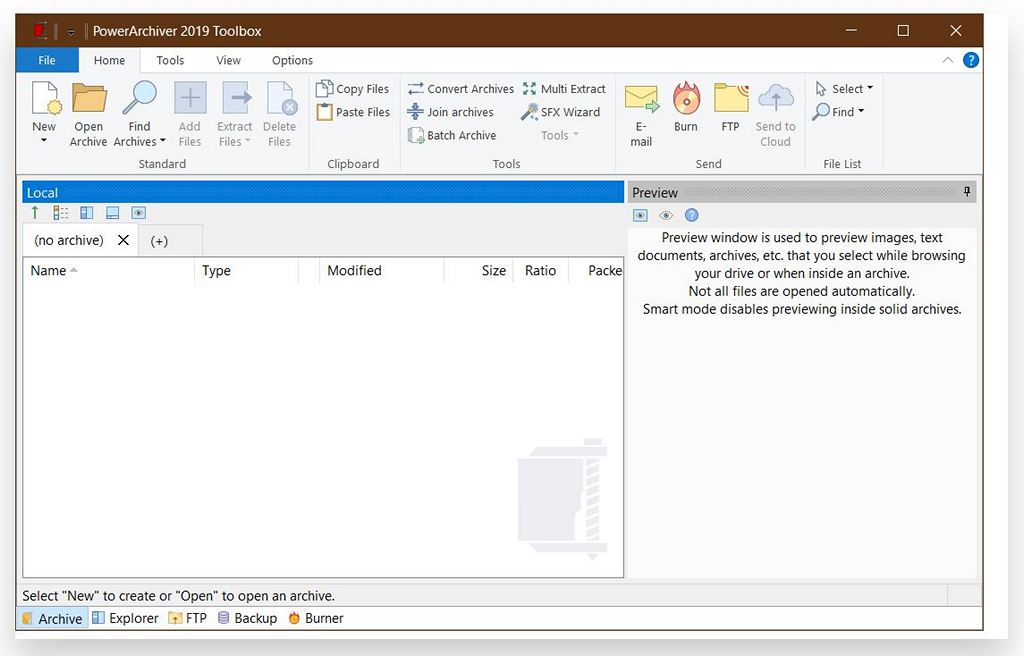Toggle preview window icon in Preview panel

coord(641,216)
